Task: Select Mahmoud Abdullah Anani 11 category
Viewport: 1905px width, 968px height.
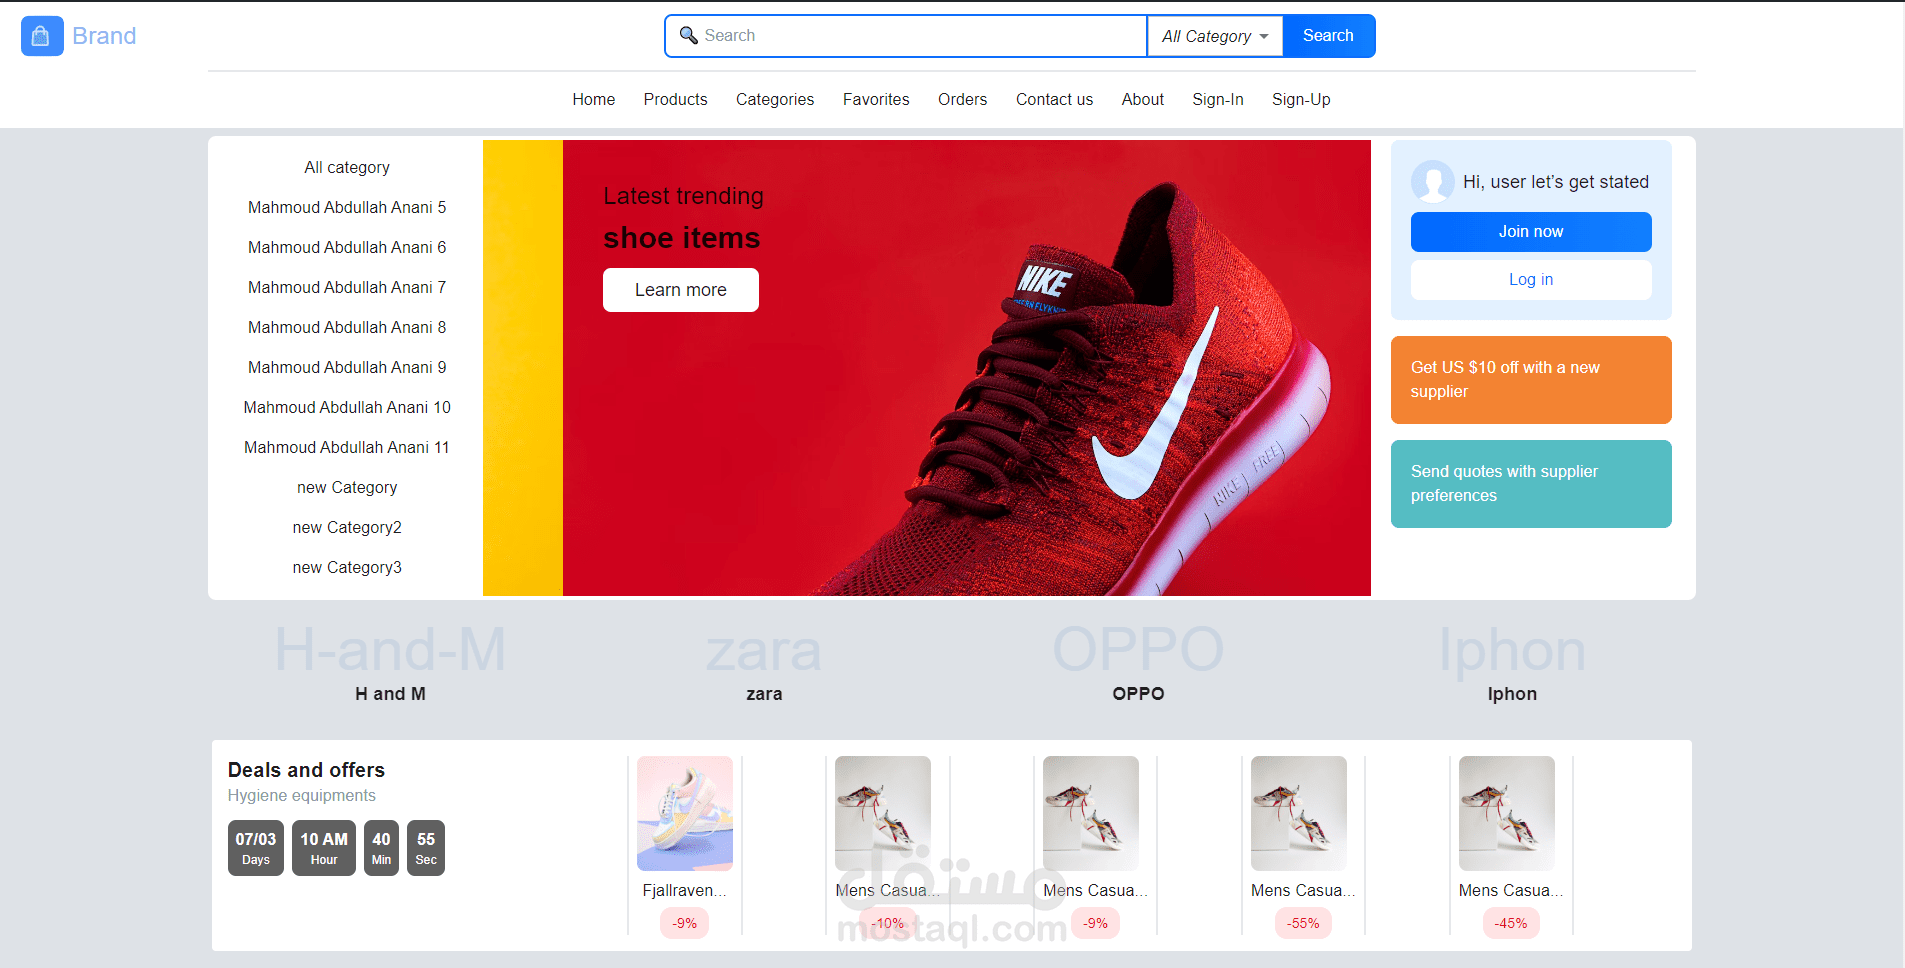Action: (347, 448)
